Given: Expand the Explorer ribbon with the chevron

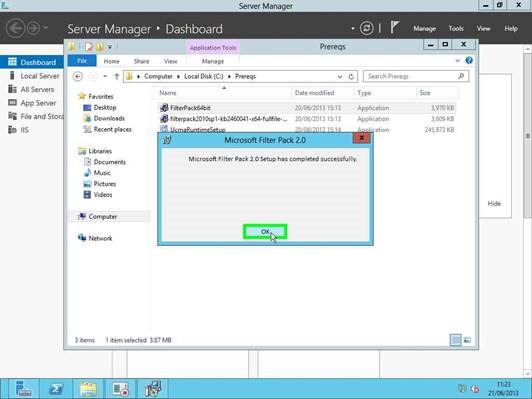Looking at the screenshot, I should click(x=458, y=61).
